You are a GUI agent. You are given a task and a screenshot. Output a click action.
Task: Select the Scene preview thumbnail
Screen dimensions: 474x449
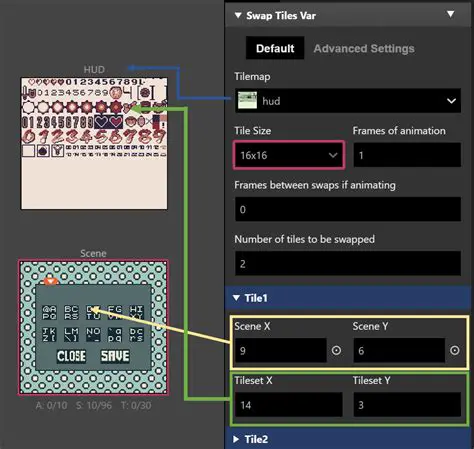click(93, 327)
